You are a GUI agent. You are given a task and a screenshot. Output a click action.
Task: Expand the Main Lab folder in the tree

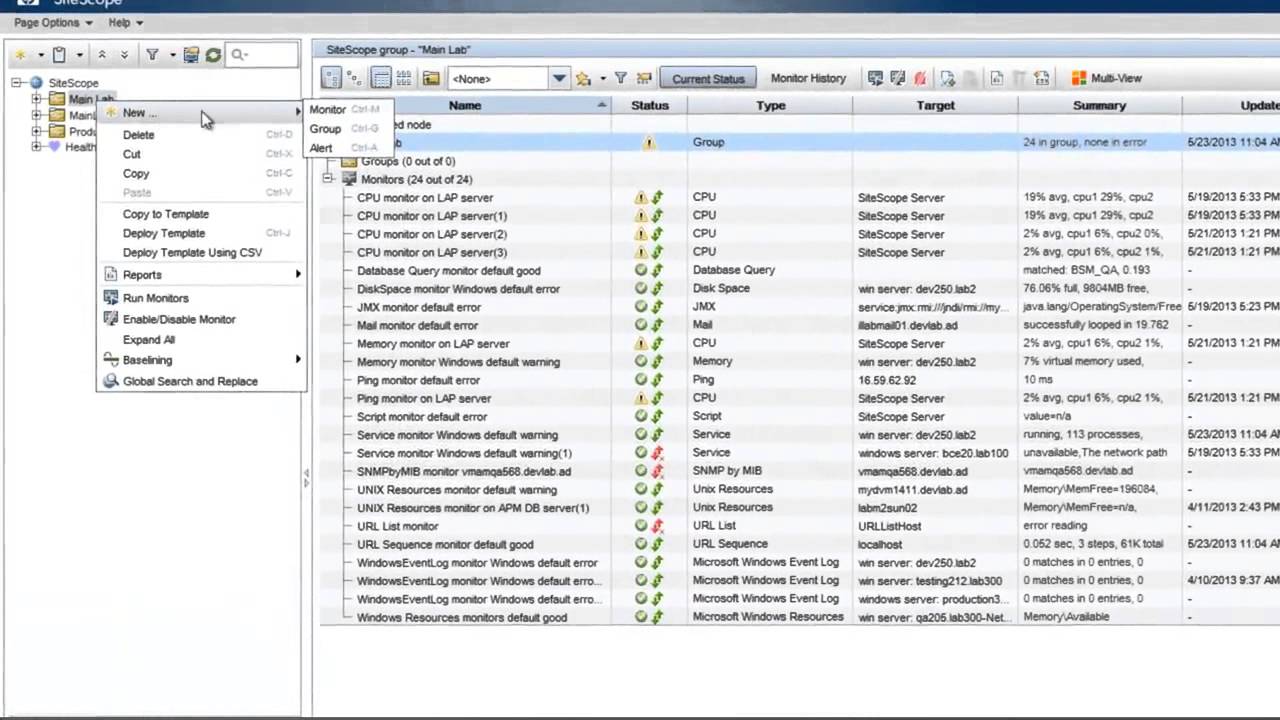tap(37, 99)
